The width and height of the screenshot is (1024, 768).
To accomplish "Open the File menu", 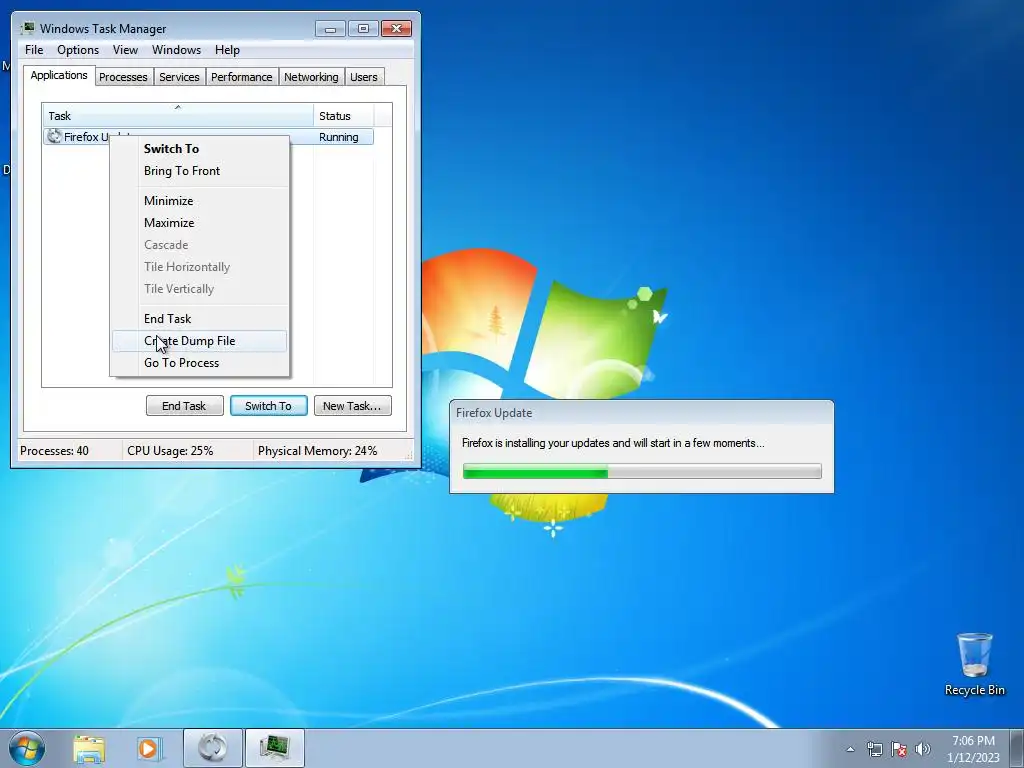I will click(34, 50).
